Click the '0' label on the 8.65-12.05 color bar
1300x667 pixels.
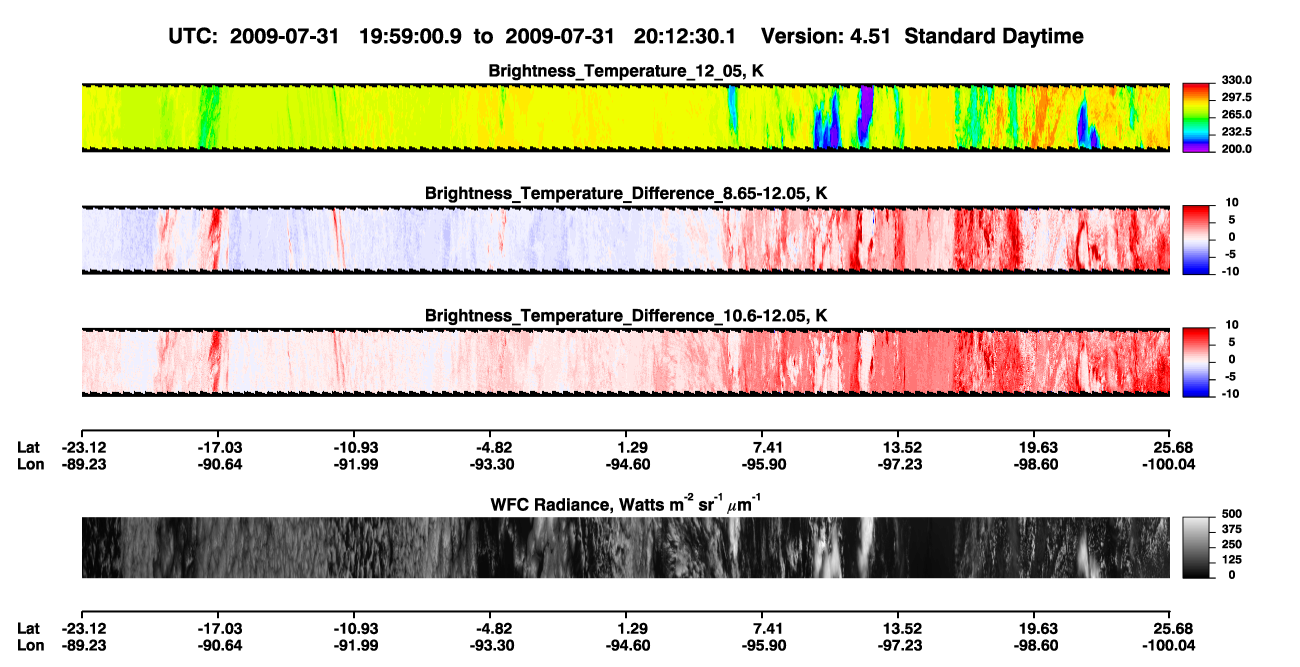pyautogui.click(x=1232, y=237)
